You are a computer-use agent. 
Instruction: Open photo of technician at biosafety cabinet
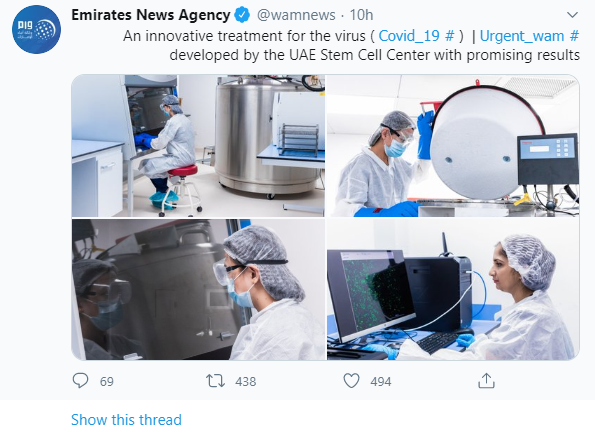click(x=198, y=146)
